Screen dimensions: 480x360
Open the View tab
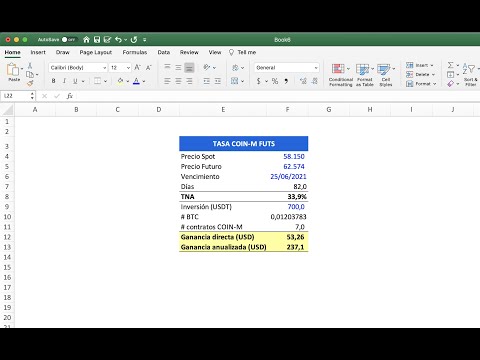215,52
